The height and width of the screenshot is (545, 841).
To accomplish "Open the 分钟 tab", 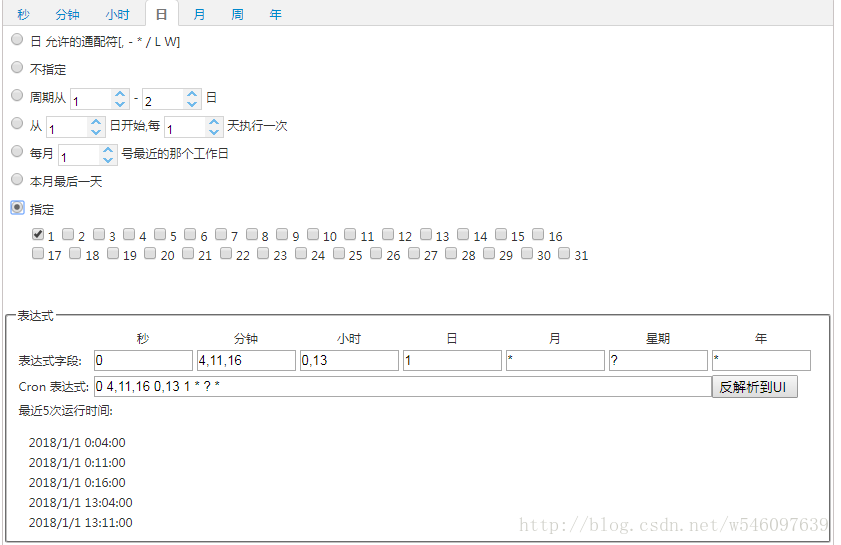I will point(67,14).
